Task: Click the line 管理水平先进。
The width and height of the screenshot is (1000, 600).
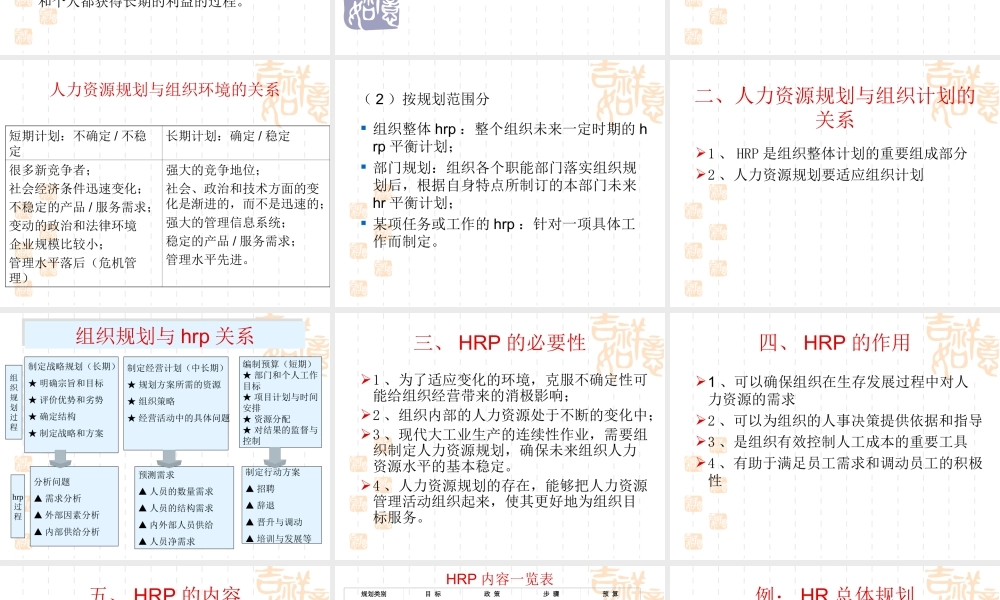Action: [x=208, y=260]
